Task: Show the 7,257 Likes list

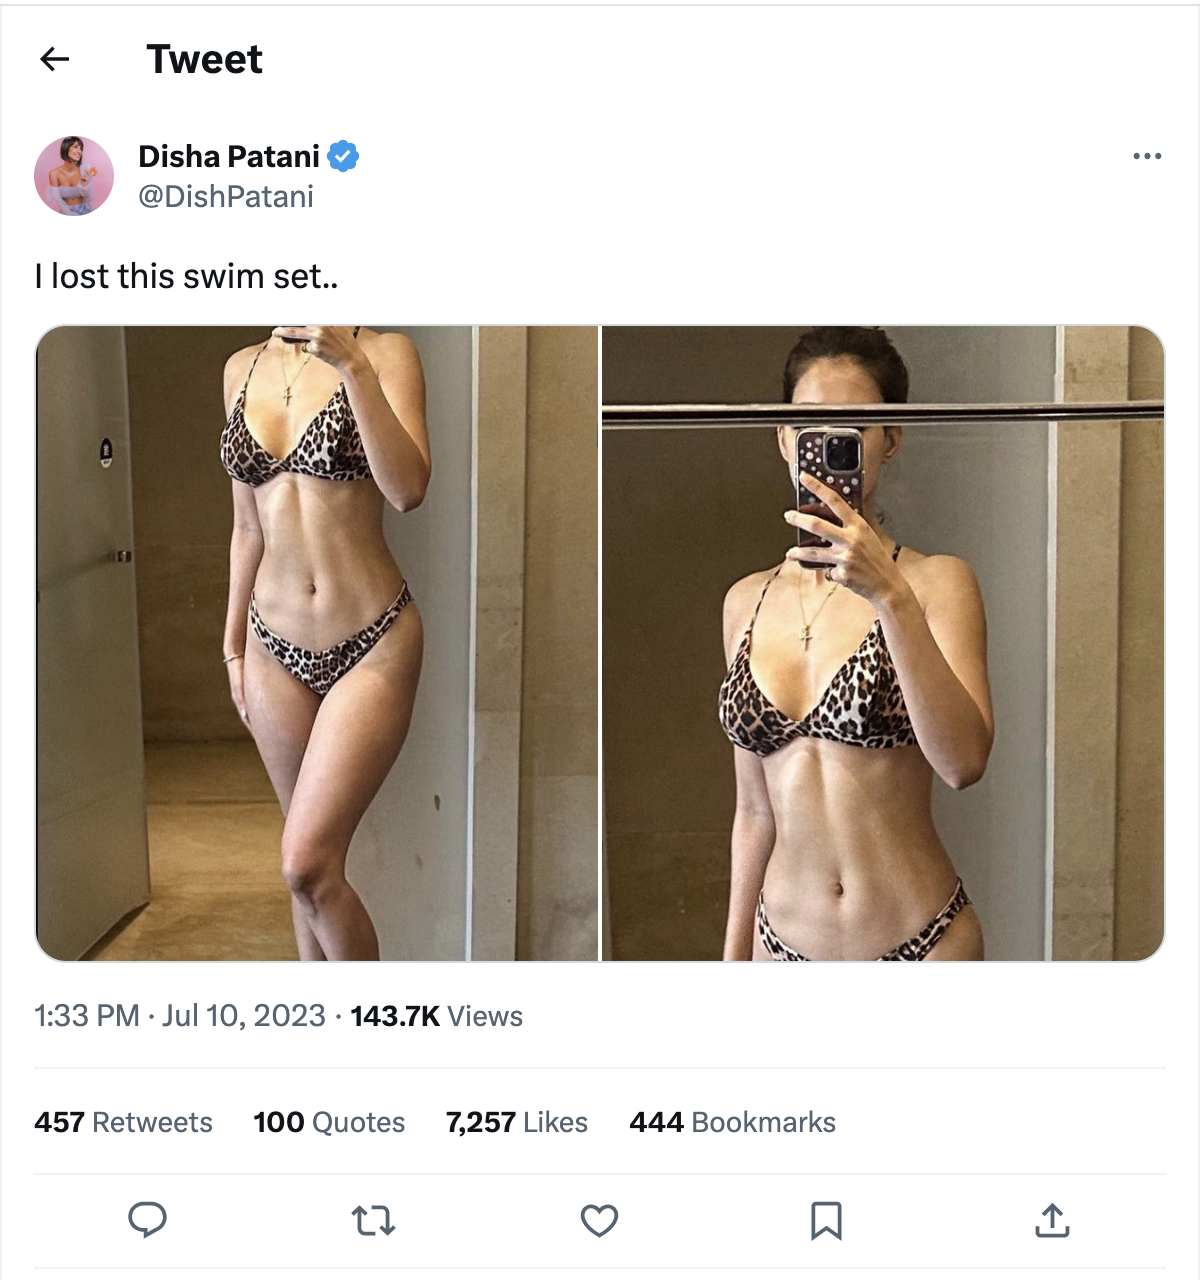Action: point(517,1122)
